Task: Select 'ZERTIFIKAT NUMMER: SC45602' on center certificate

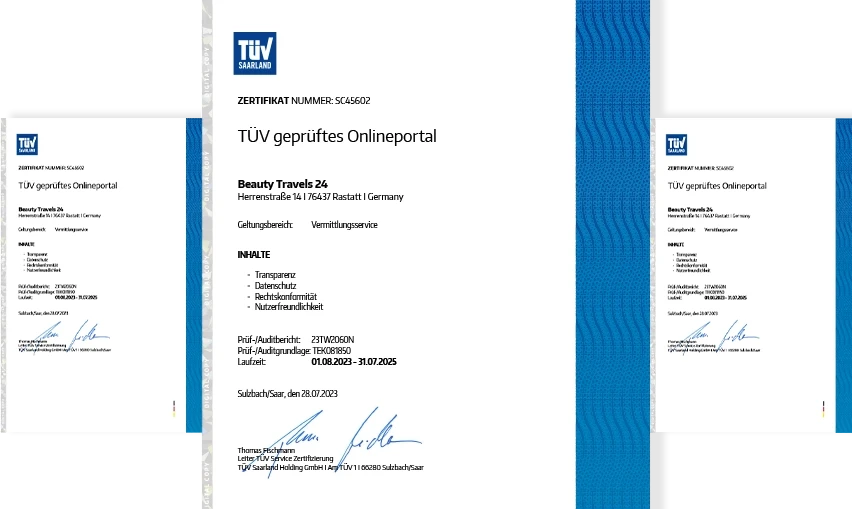Action: coord(304,100)
